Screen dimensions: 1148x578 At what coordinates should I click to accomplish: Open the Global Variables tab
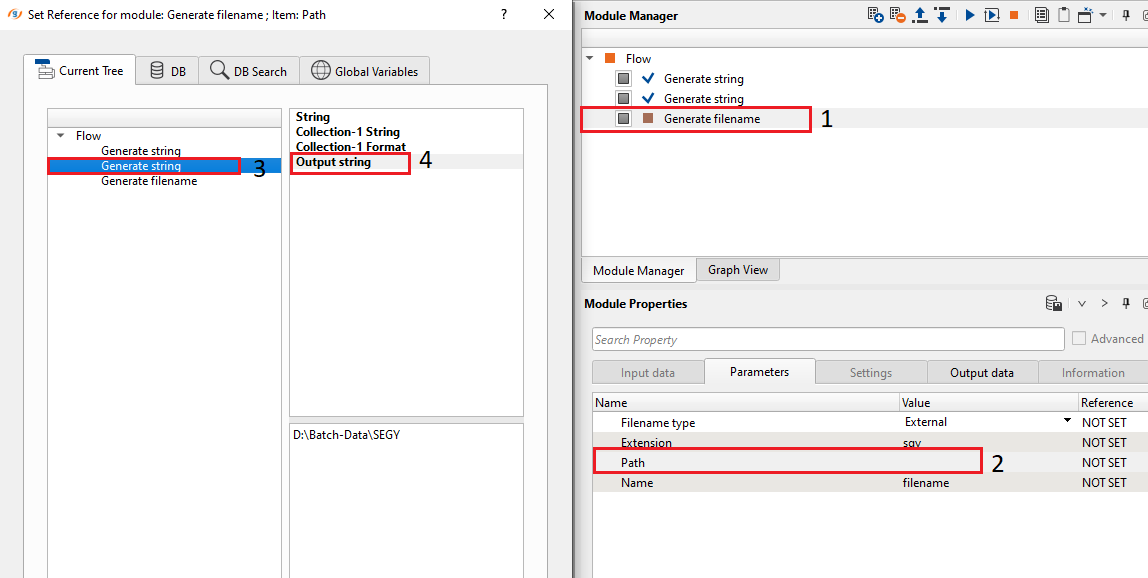[x=366, y=71]
